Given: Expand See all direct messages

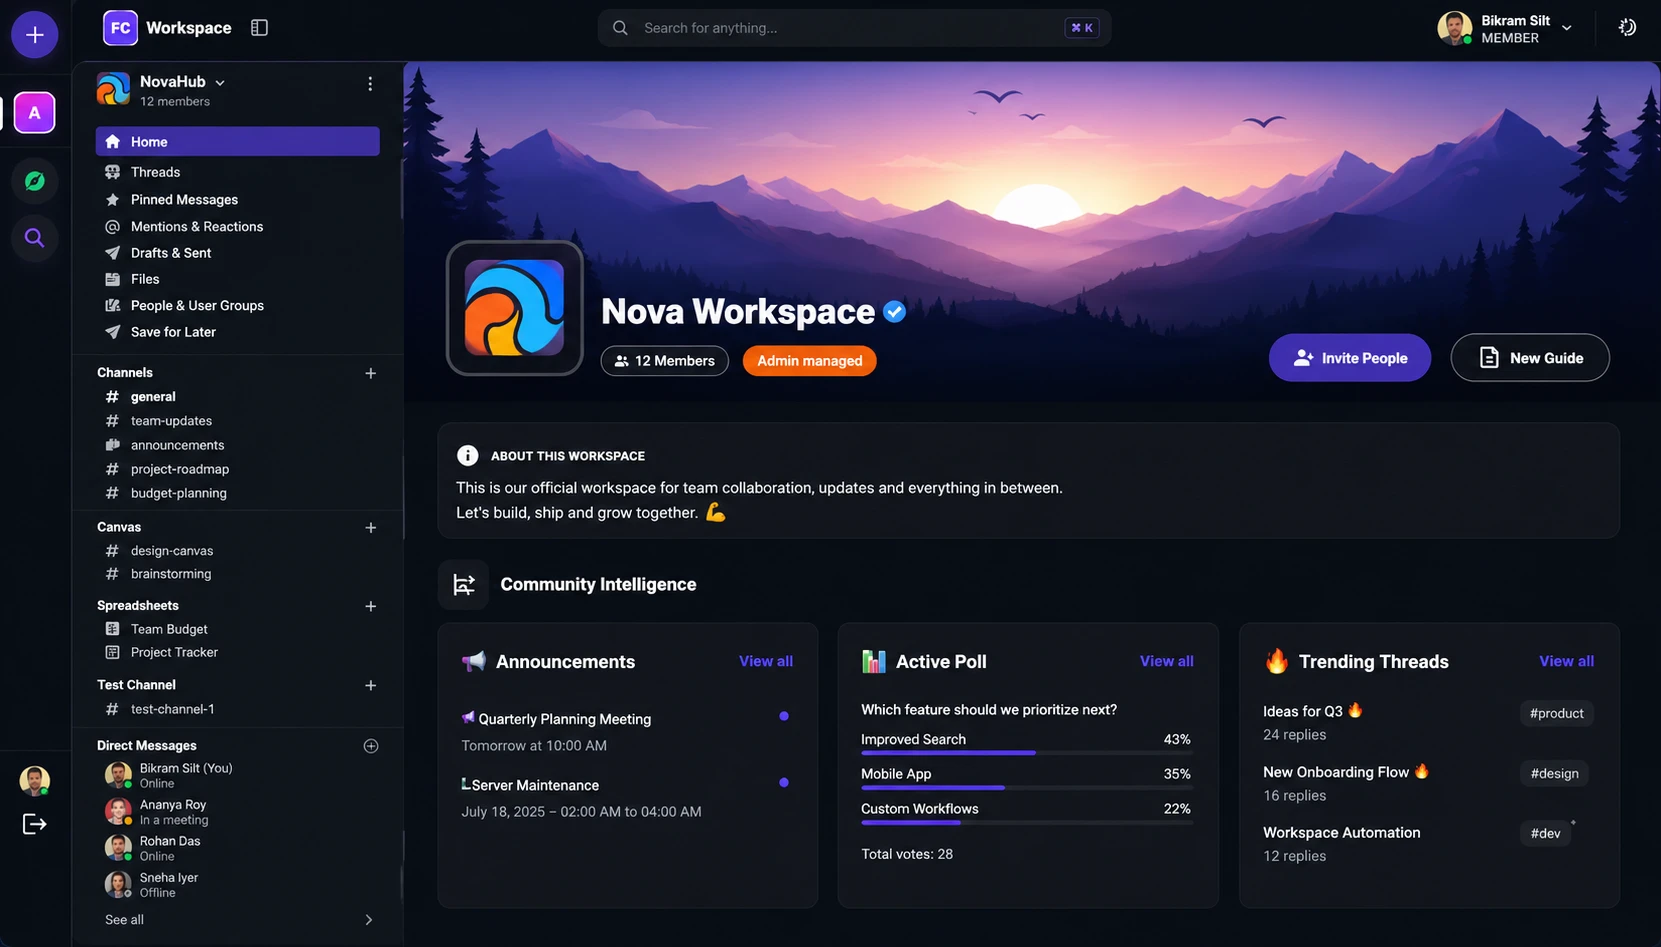Looking at the screenshot, I should click(x=238, y=920).
